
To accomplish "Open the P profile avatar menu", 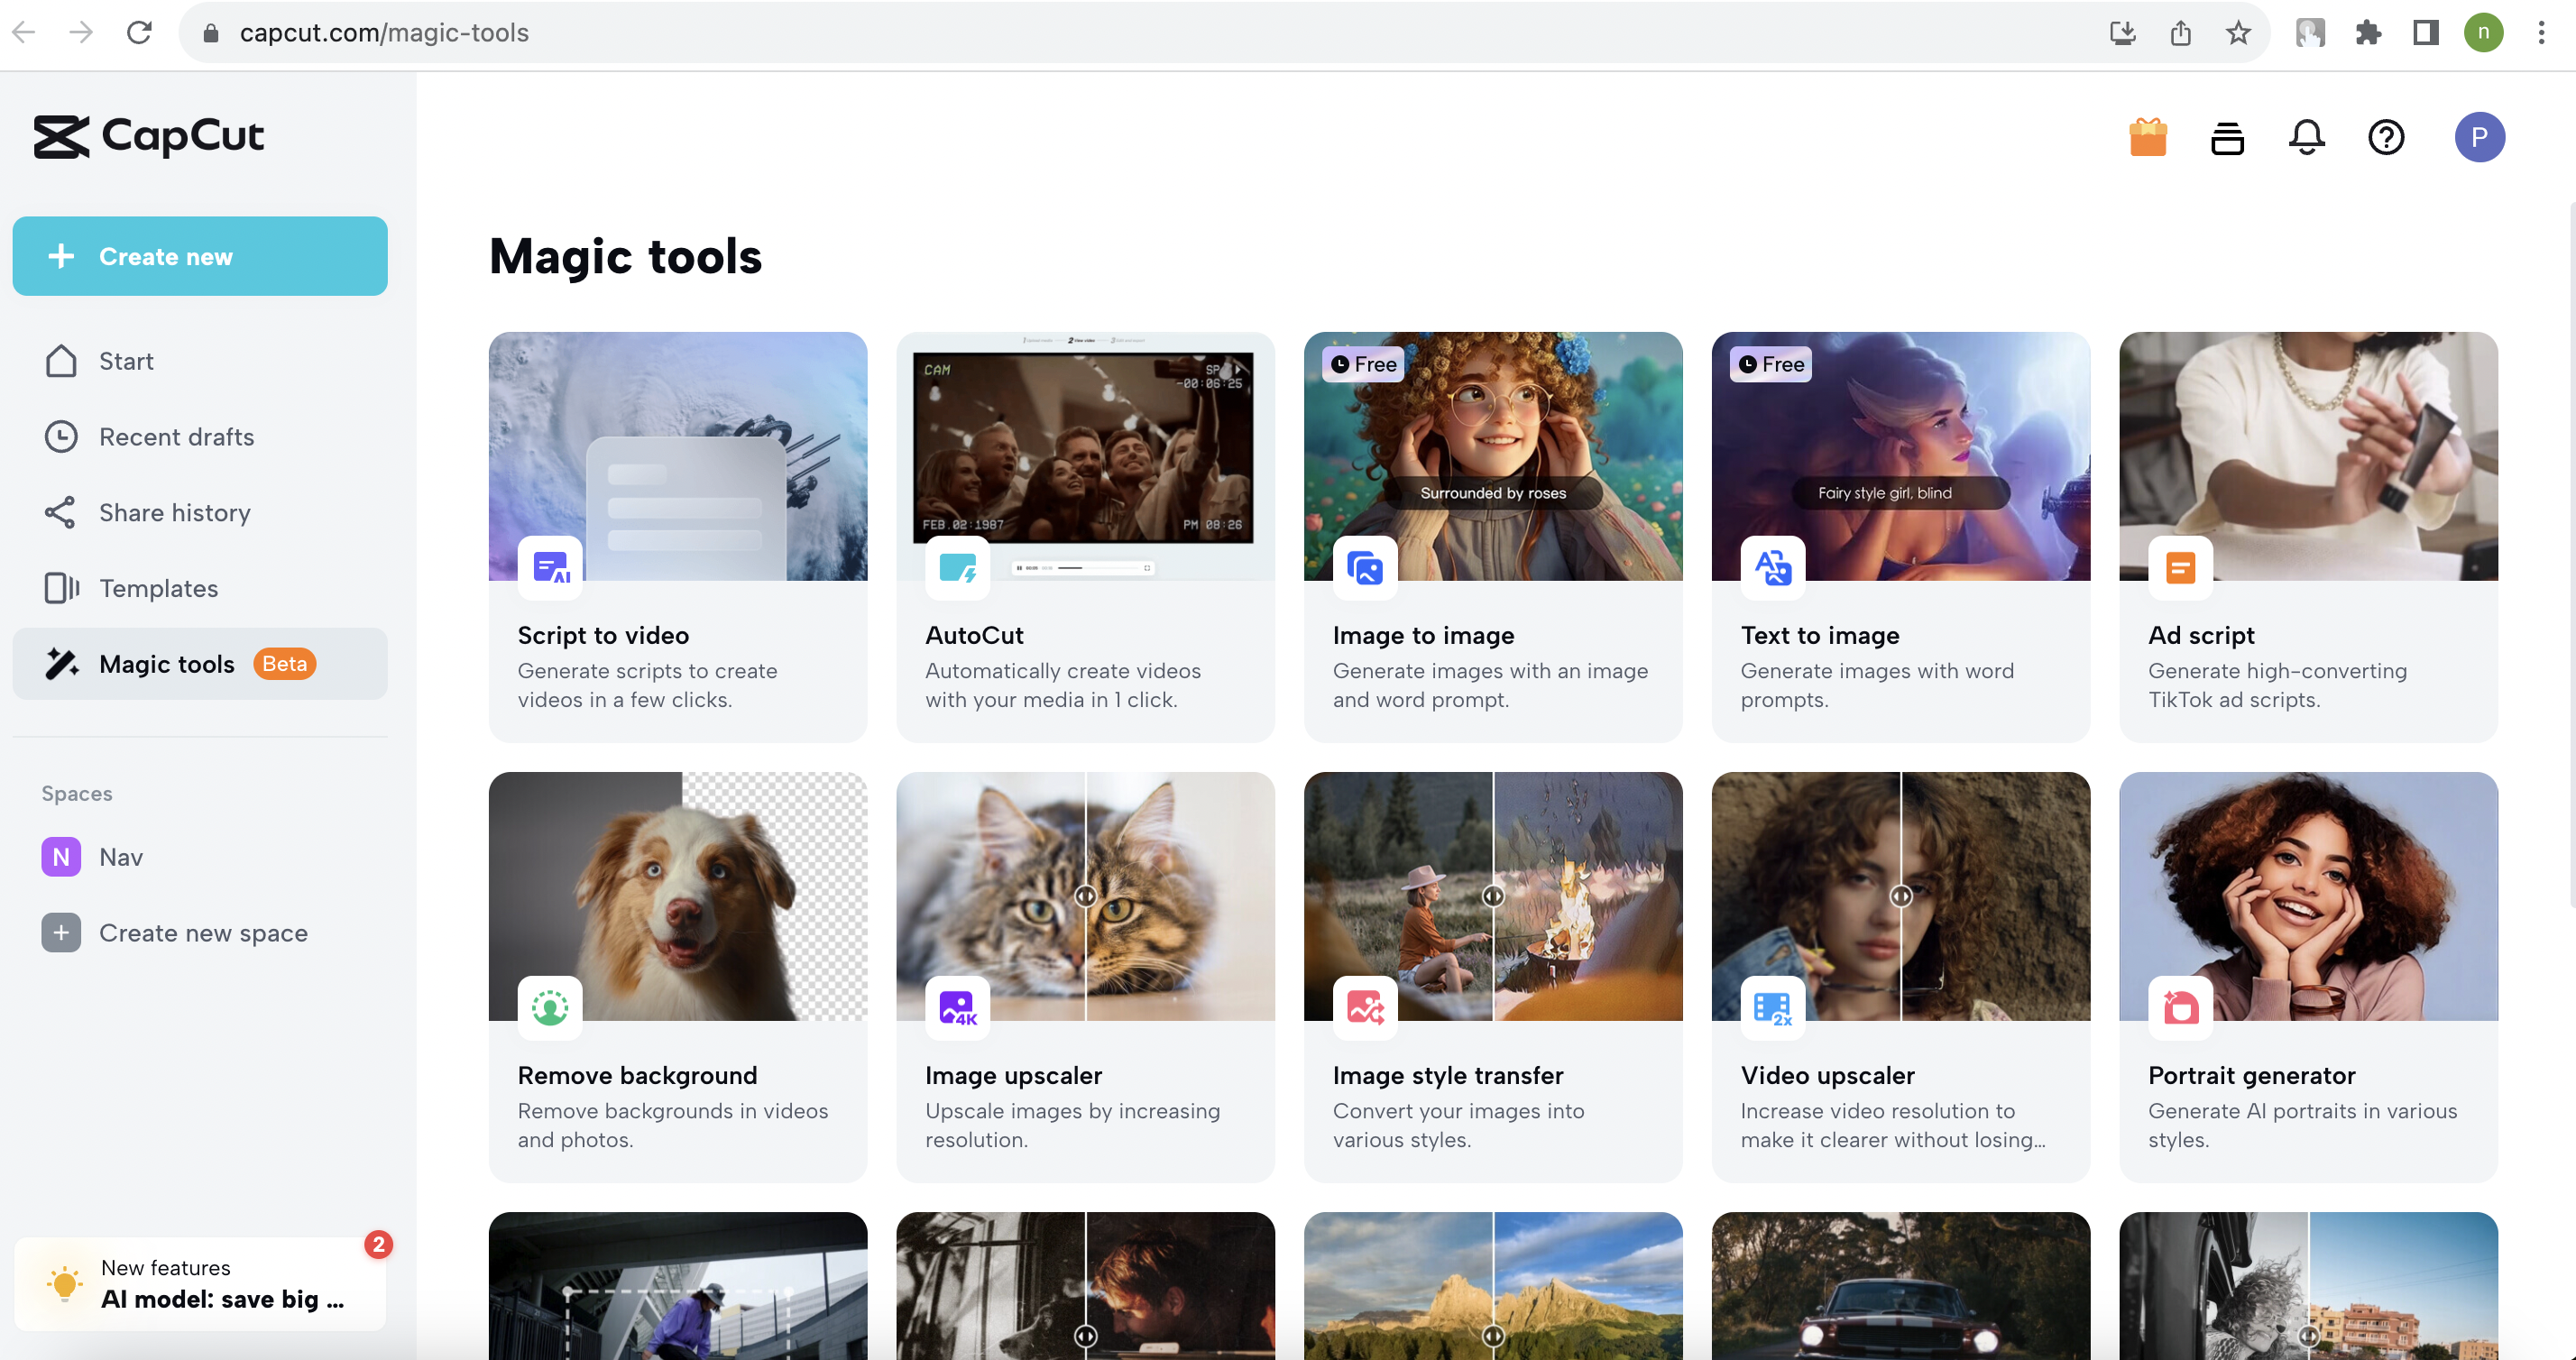I will point(2479,137).
